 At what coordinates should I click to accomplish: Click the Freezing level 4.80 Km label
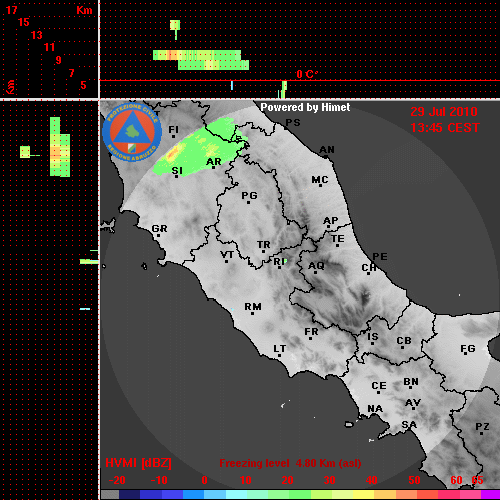[x=290, y=463]
